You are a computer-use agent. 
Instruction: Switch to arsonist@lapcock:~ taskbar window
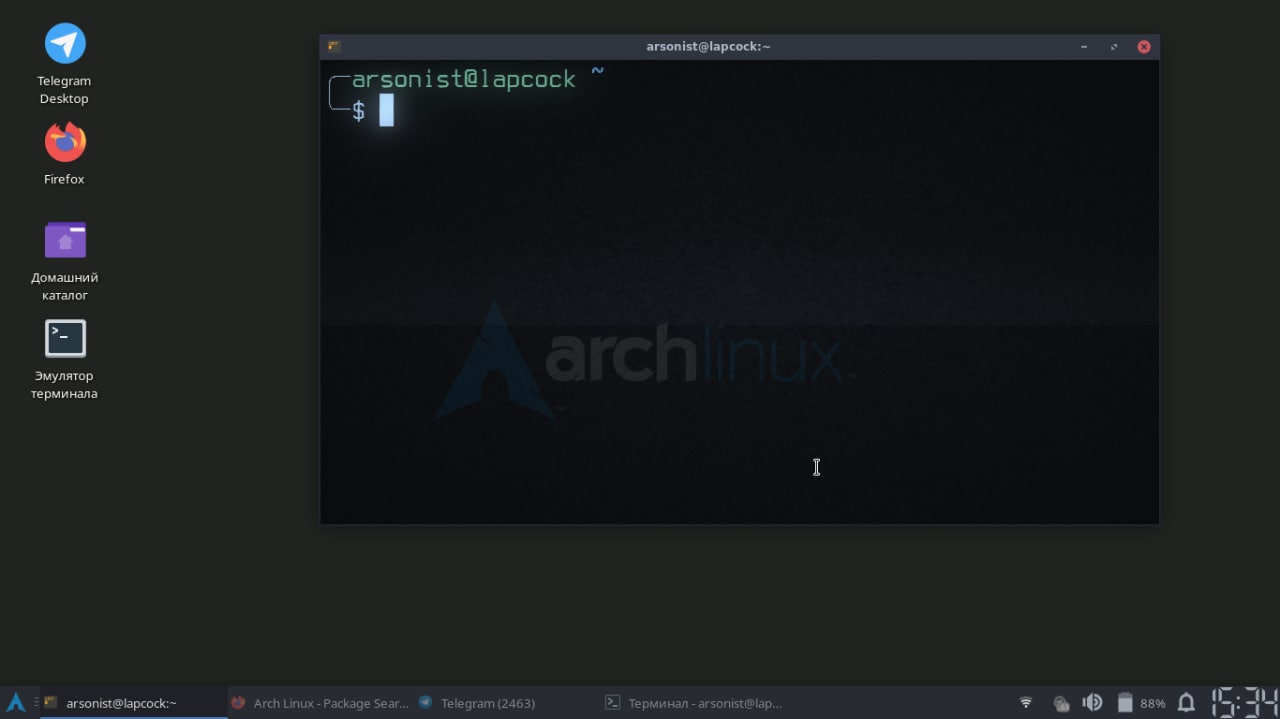(133, 703)
